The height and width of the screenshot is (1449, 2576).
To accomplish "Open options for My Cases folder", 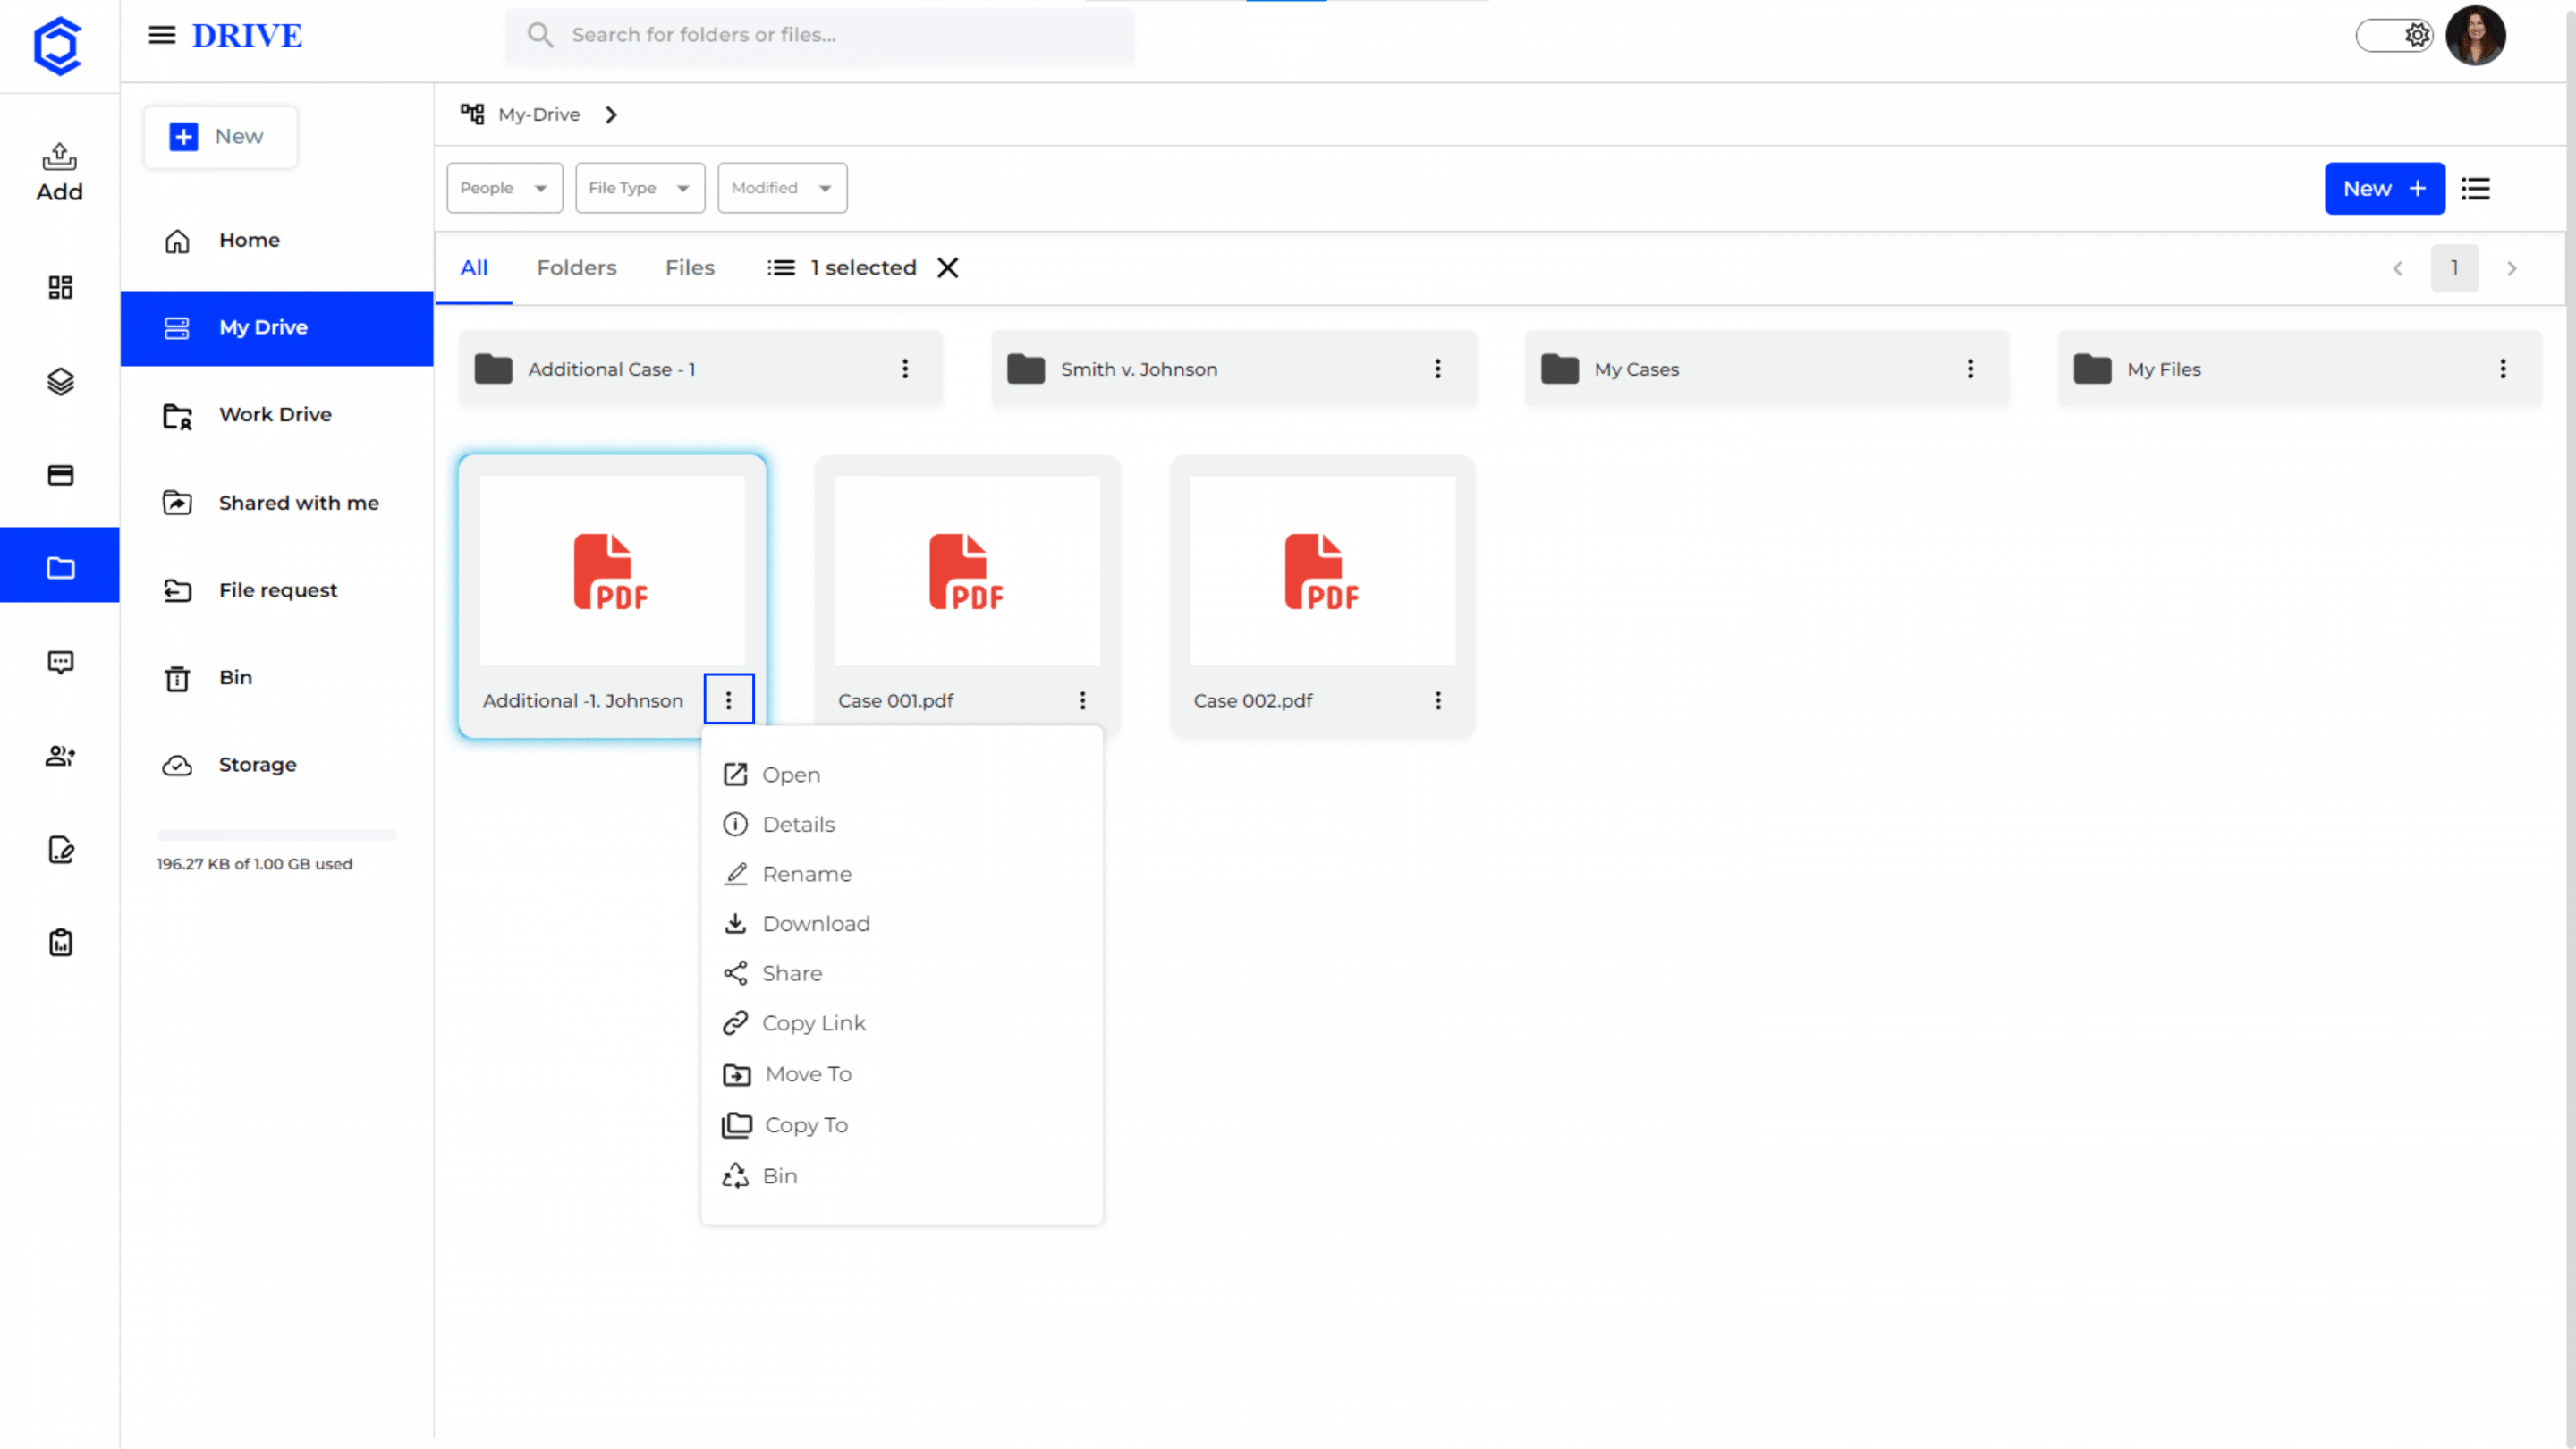I will (1971, 369).
